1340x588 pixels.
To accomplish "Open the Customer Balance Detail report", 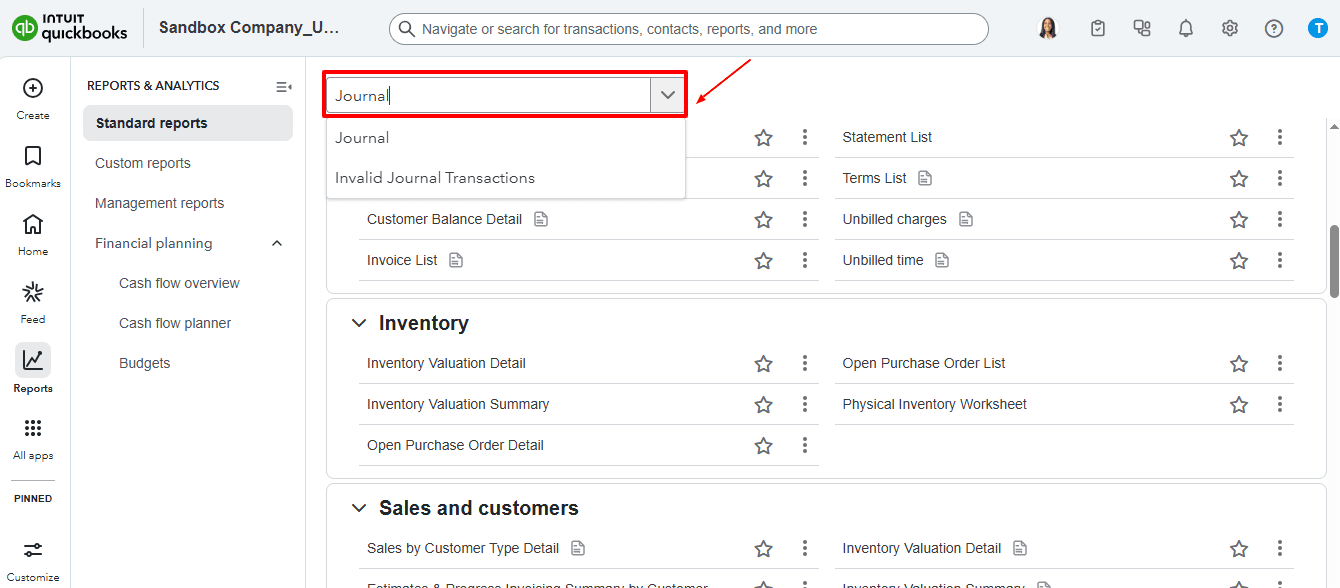I will click(444, 220).
